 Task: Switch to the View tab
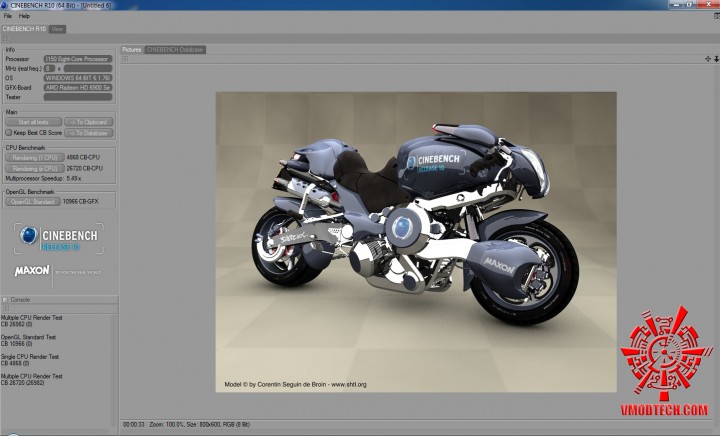tap(57, 29)
